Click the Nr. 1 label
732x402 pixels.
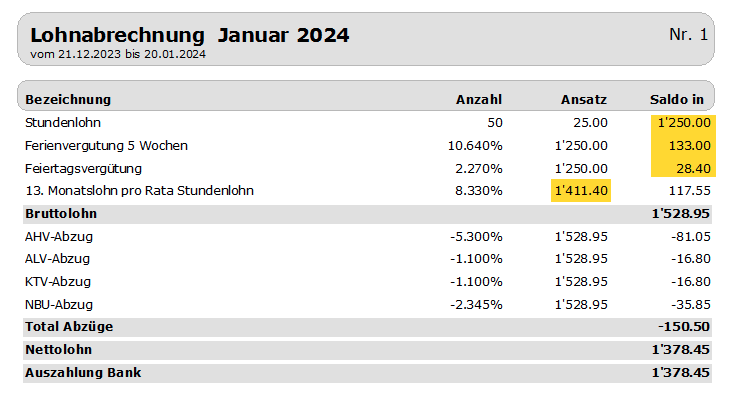pos(688,35)
